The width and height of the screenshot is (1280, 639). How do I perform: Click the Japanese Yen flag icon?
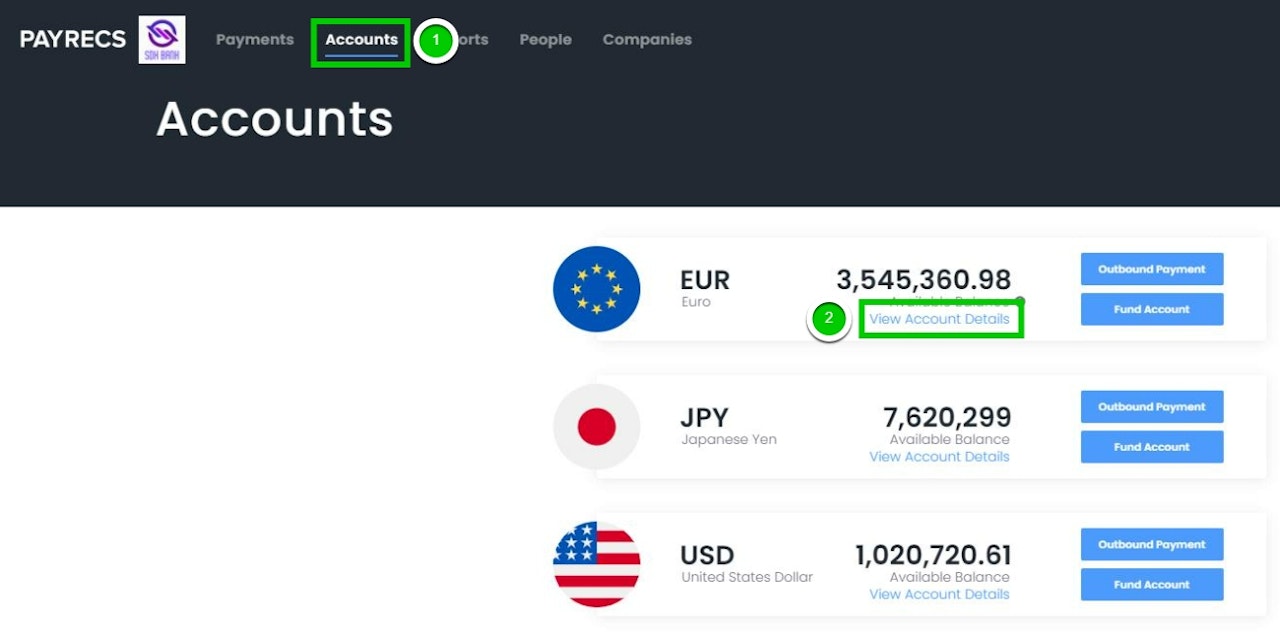[x=596, y=427]
